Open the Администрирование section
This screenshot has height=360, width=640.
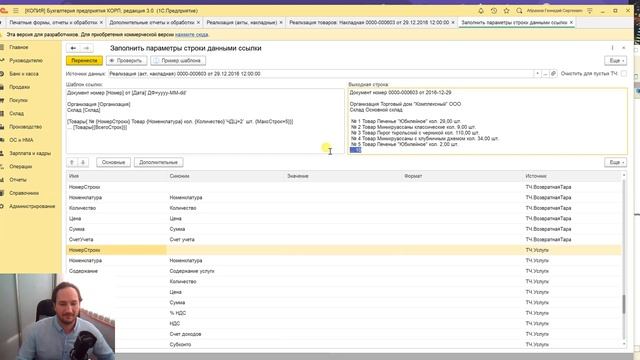32,207
